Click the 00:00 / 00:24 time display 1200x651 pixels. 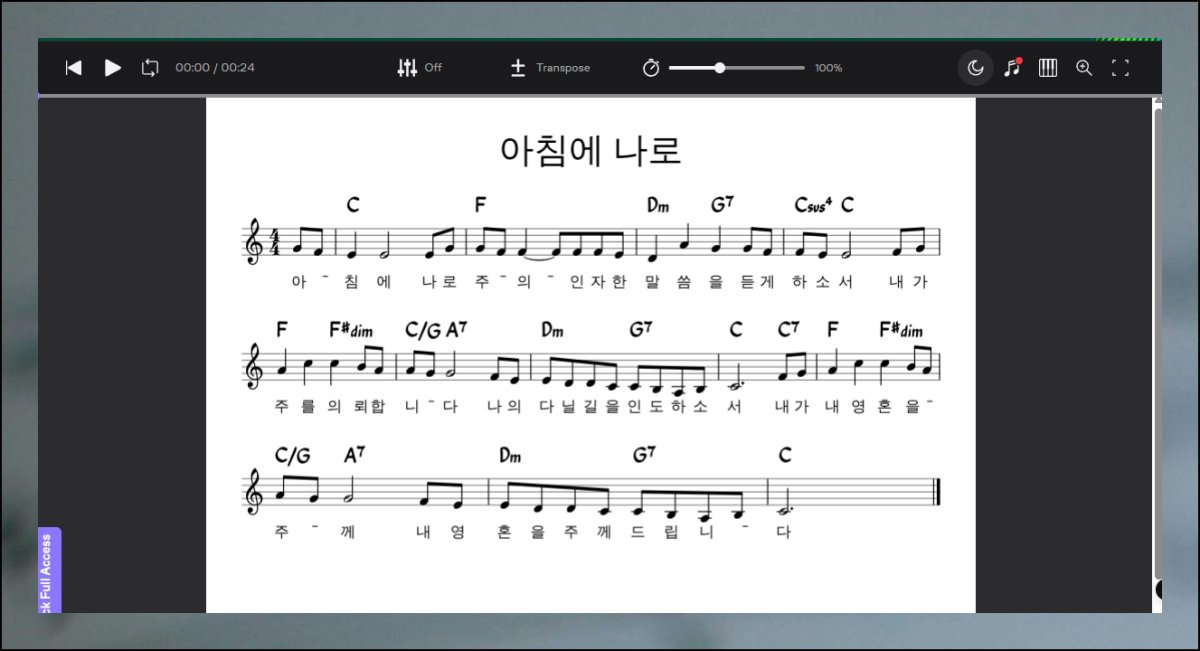tap(215, 68)
